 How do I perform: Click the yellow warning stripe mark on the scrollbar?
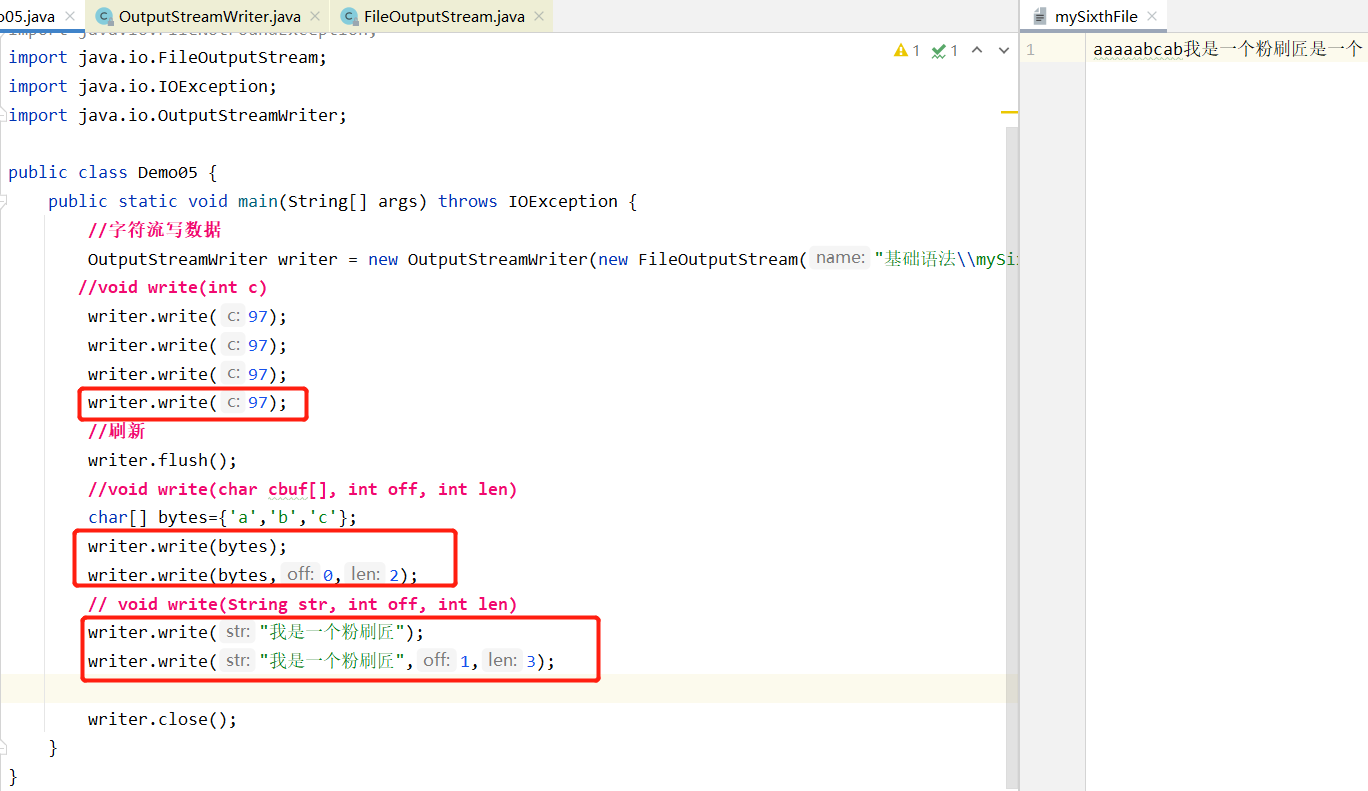coord(1009,113)
